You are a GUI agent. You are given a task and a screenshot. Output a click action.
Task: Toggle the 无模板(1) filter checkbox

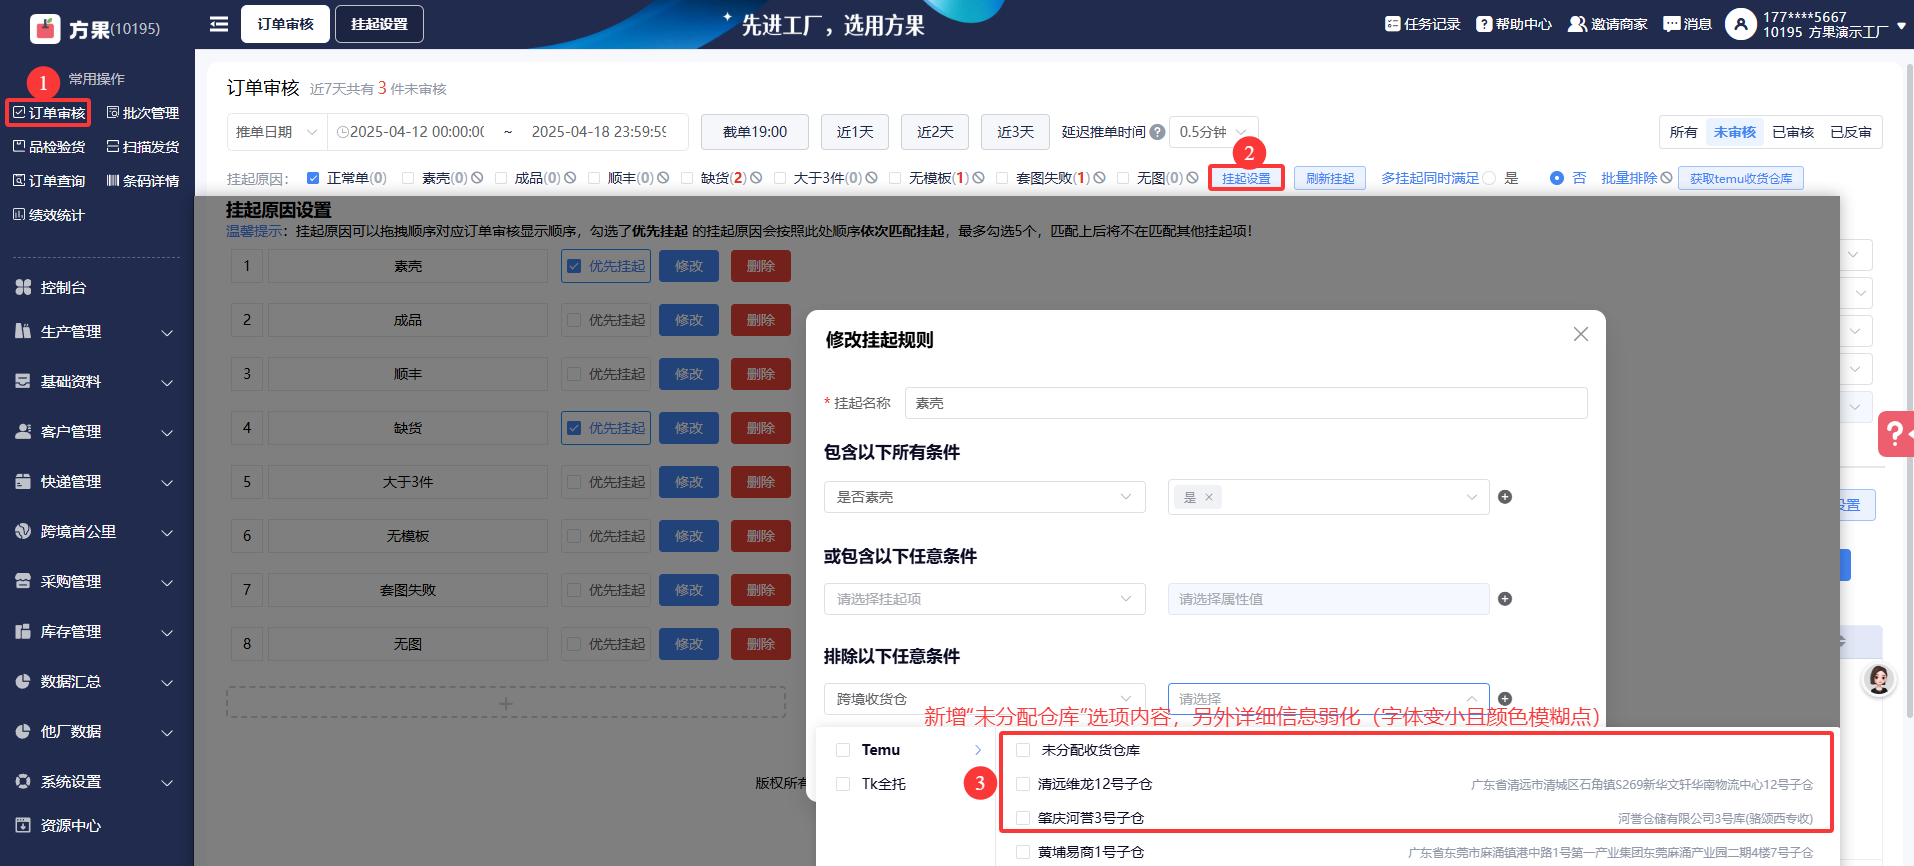[x=895, y=178]
